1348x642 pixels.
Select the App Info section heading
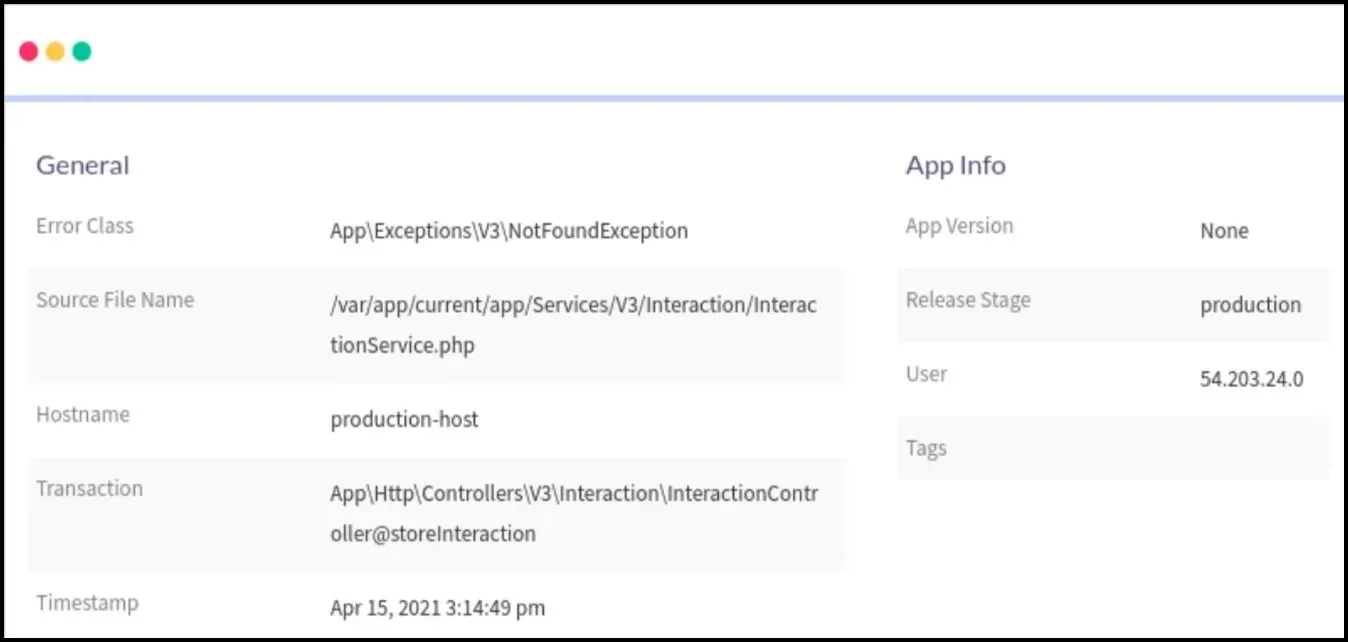(x=956, y=165)
